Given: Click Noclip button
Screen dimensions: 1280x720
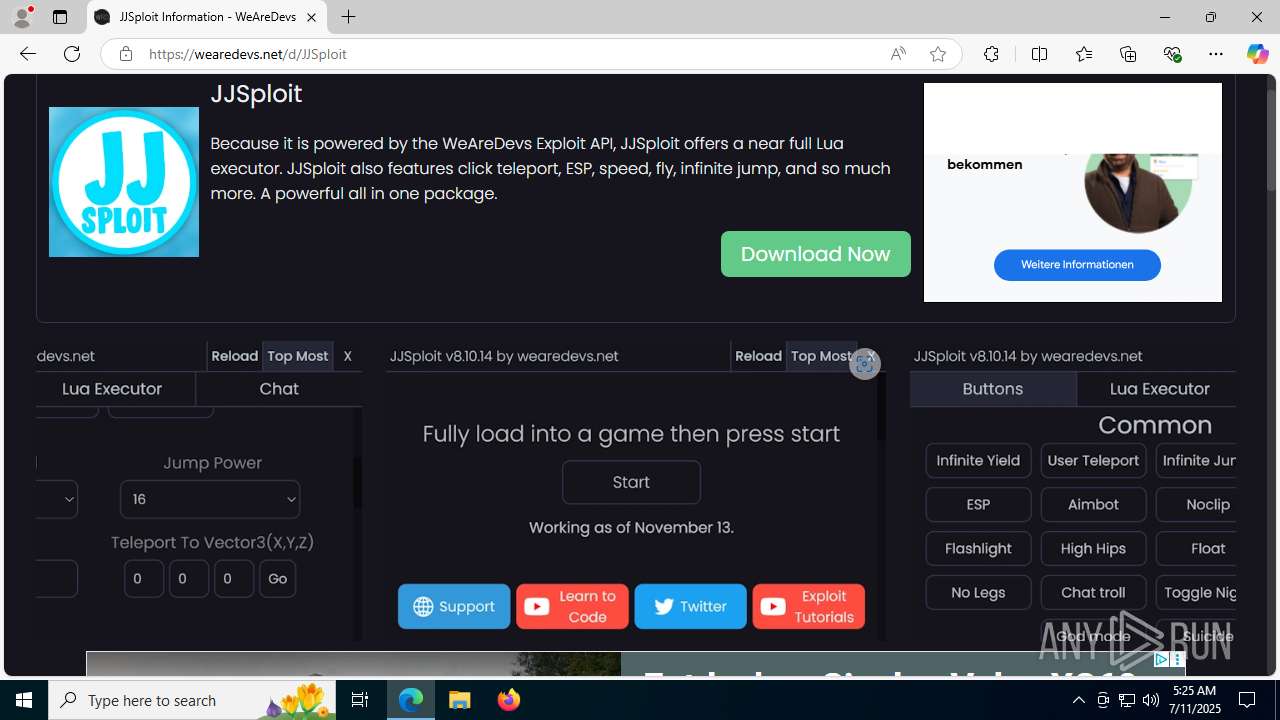Looking at the screenshot, I should (x=1198, y=505).
